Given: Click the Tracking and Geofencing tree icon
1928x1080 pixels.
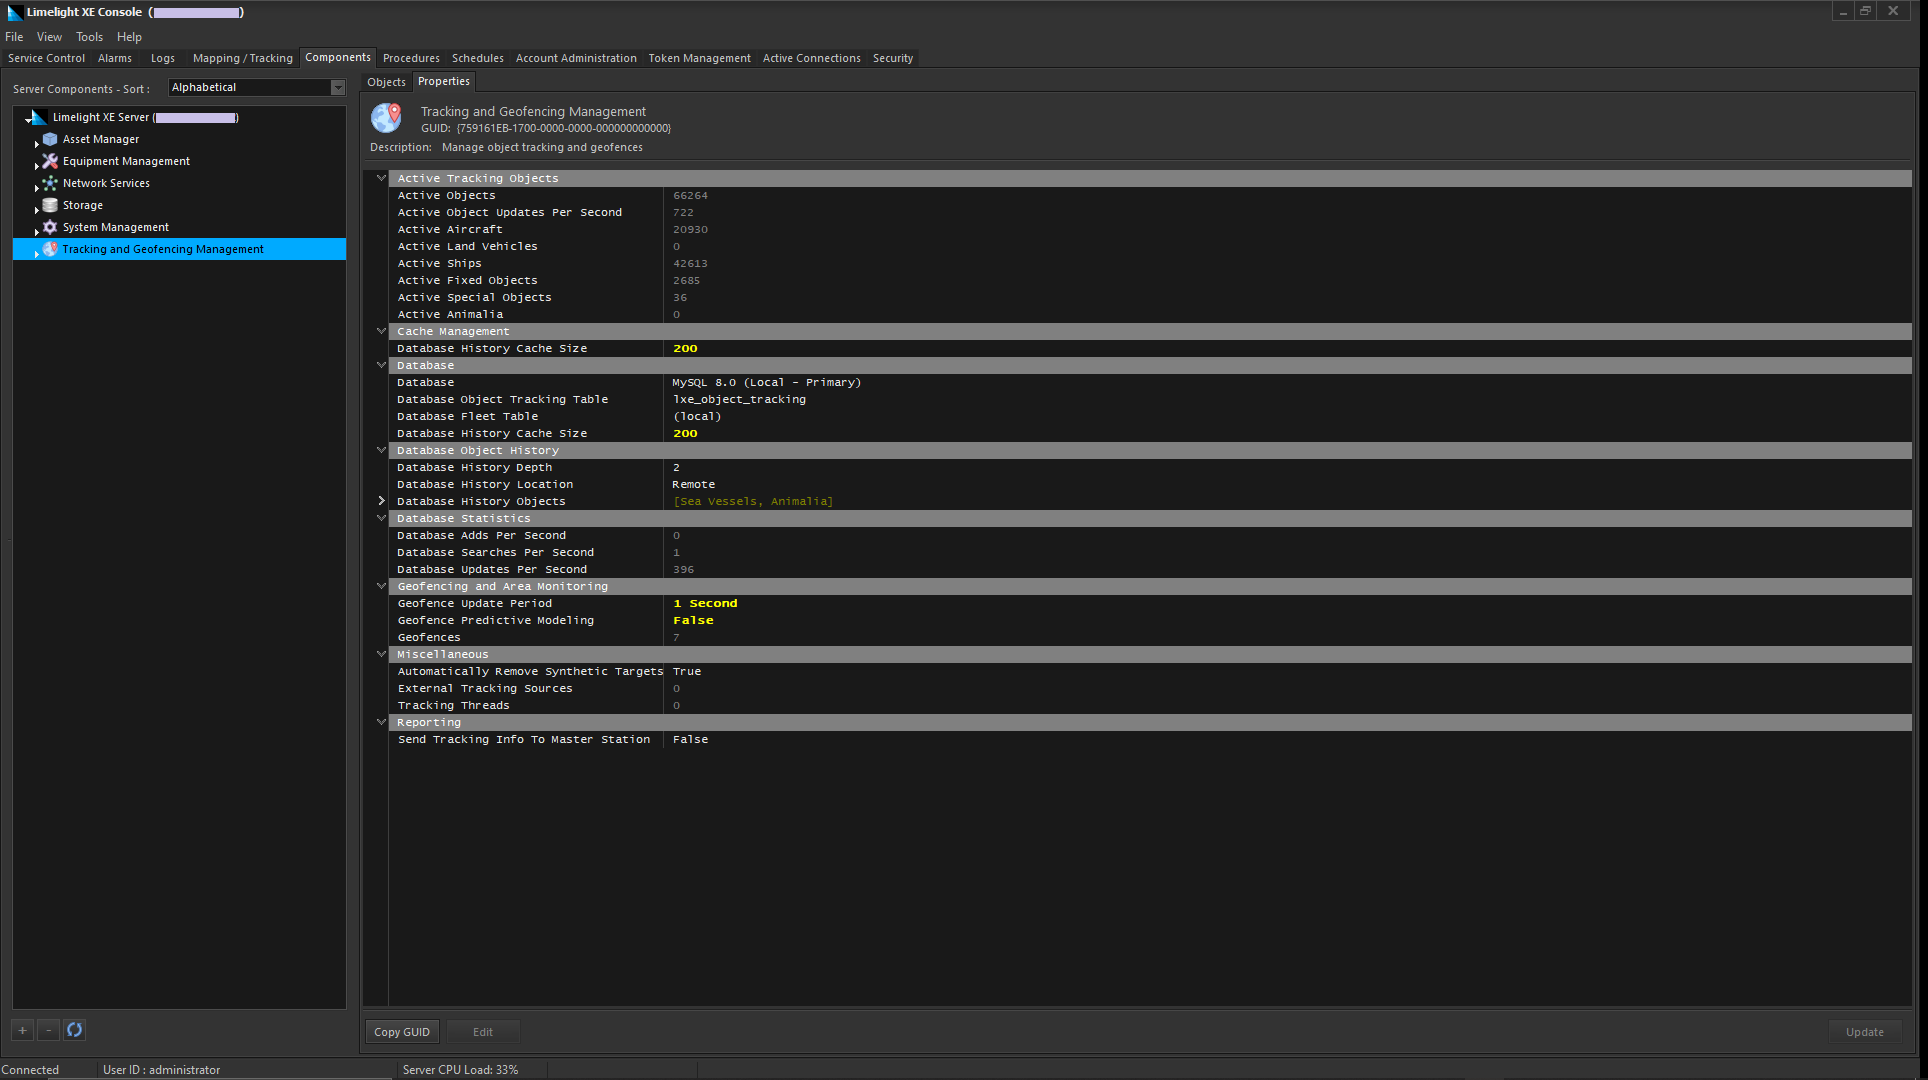Looking at the screenshot, I should (50, 249).
